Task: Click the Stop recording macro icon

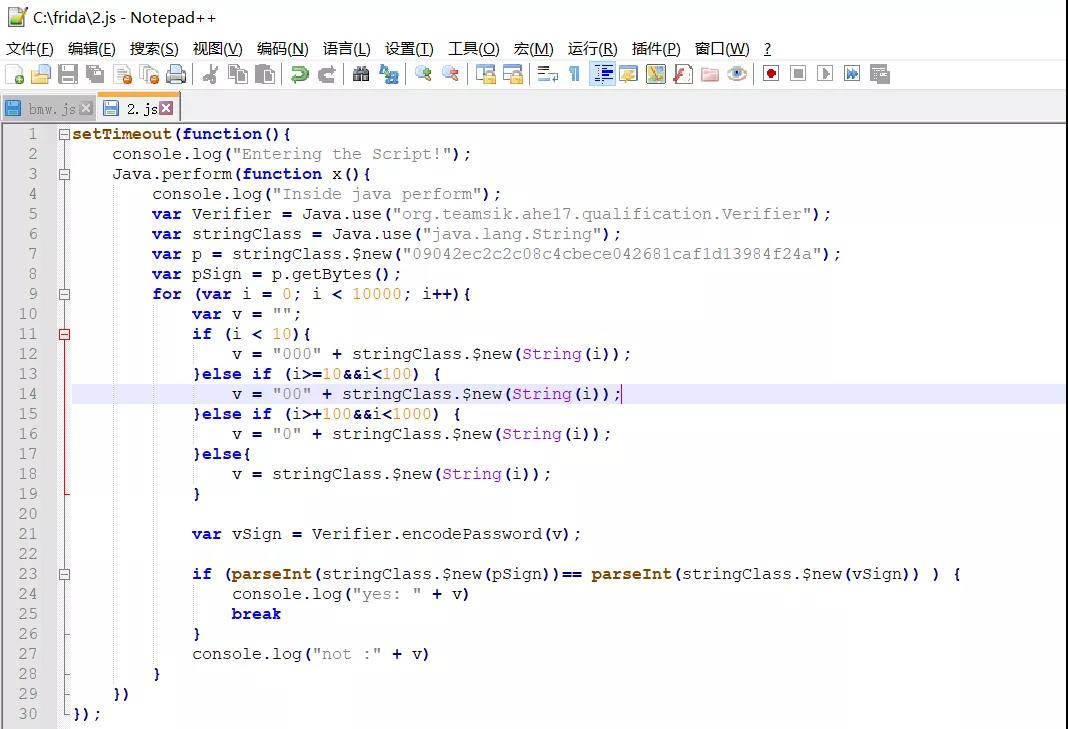Action: pos(798,74)
